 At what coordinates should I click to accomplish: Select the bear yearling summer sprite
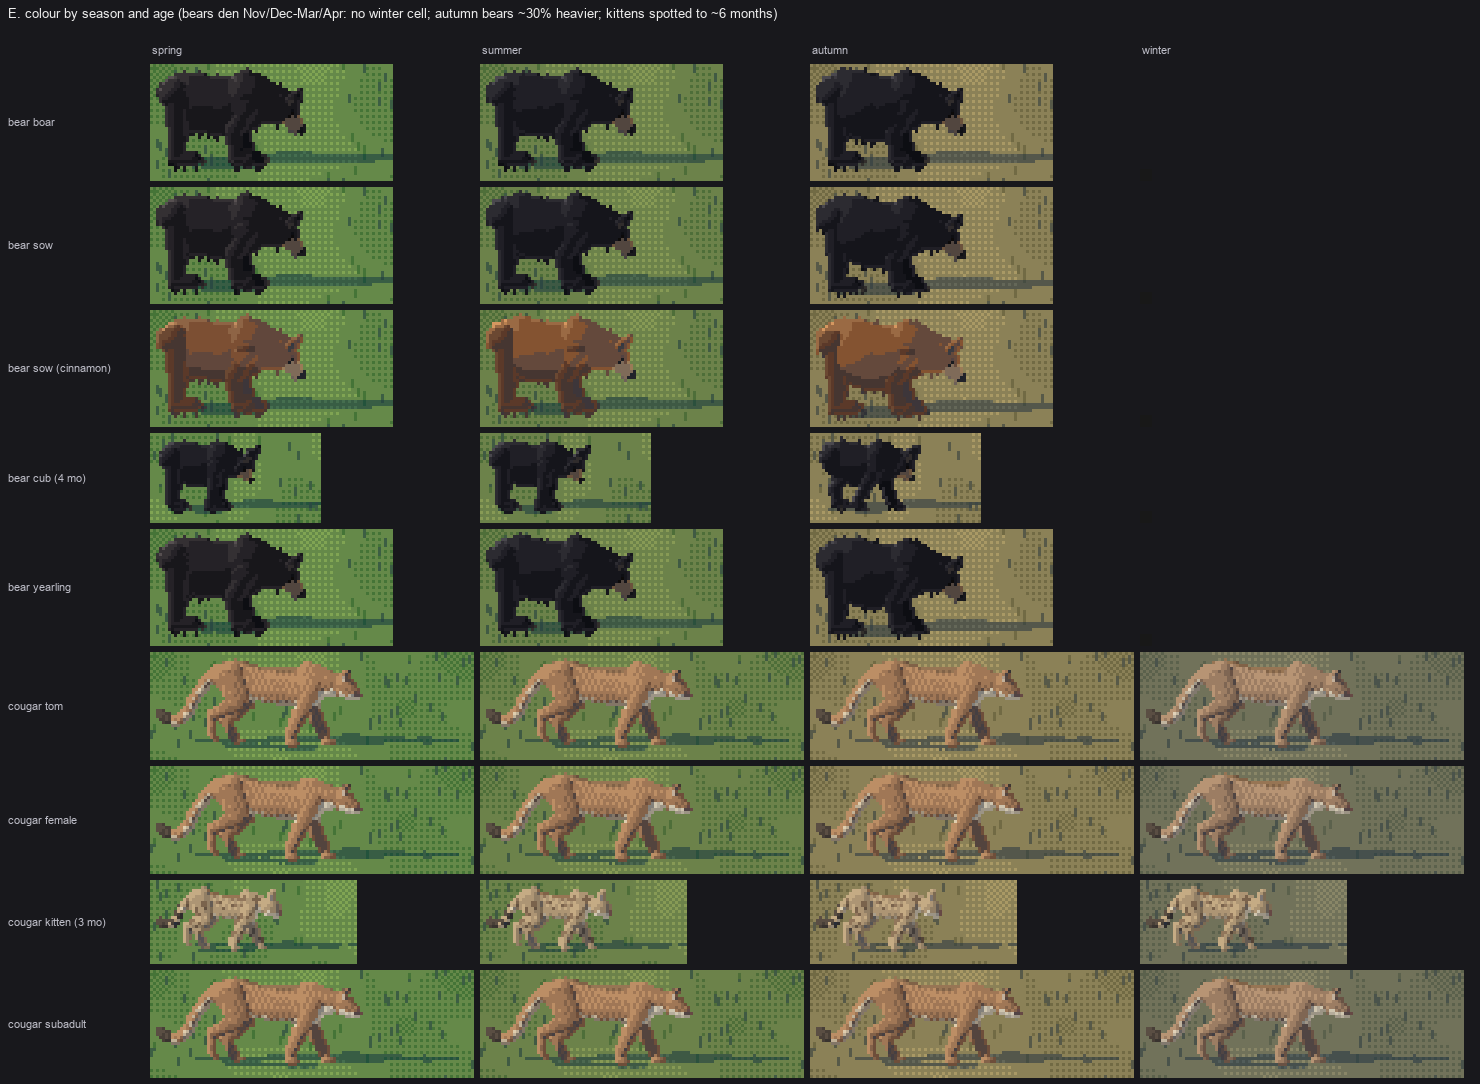tap(601, 587)
